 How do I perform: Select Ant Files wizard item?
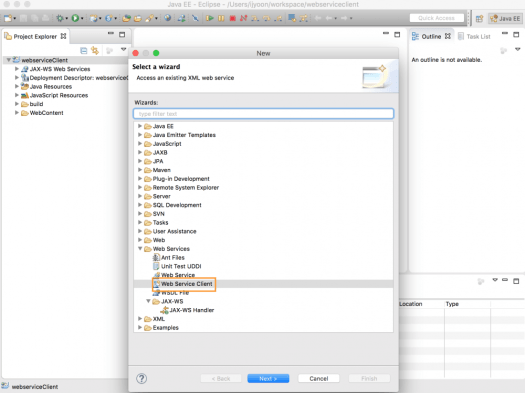pos(169,257)
